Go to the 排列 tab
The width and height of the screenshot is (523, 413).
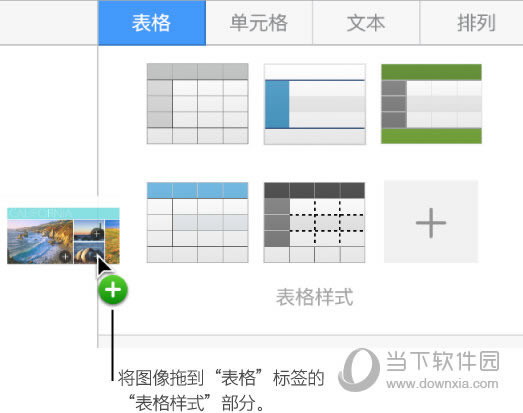tap(471, 23)
